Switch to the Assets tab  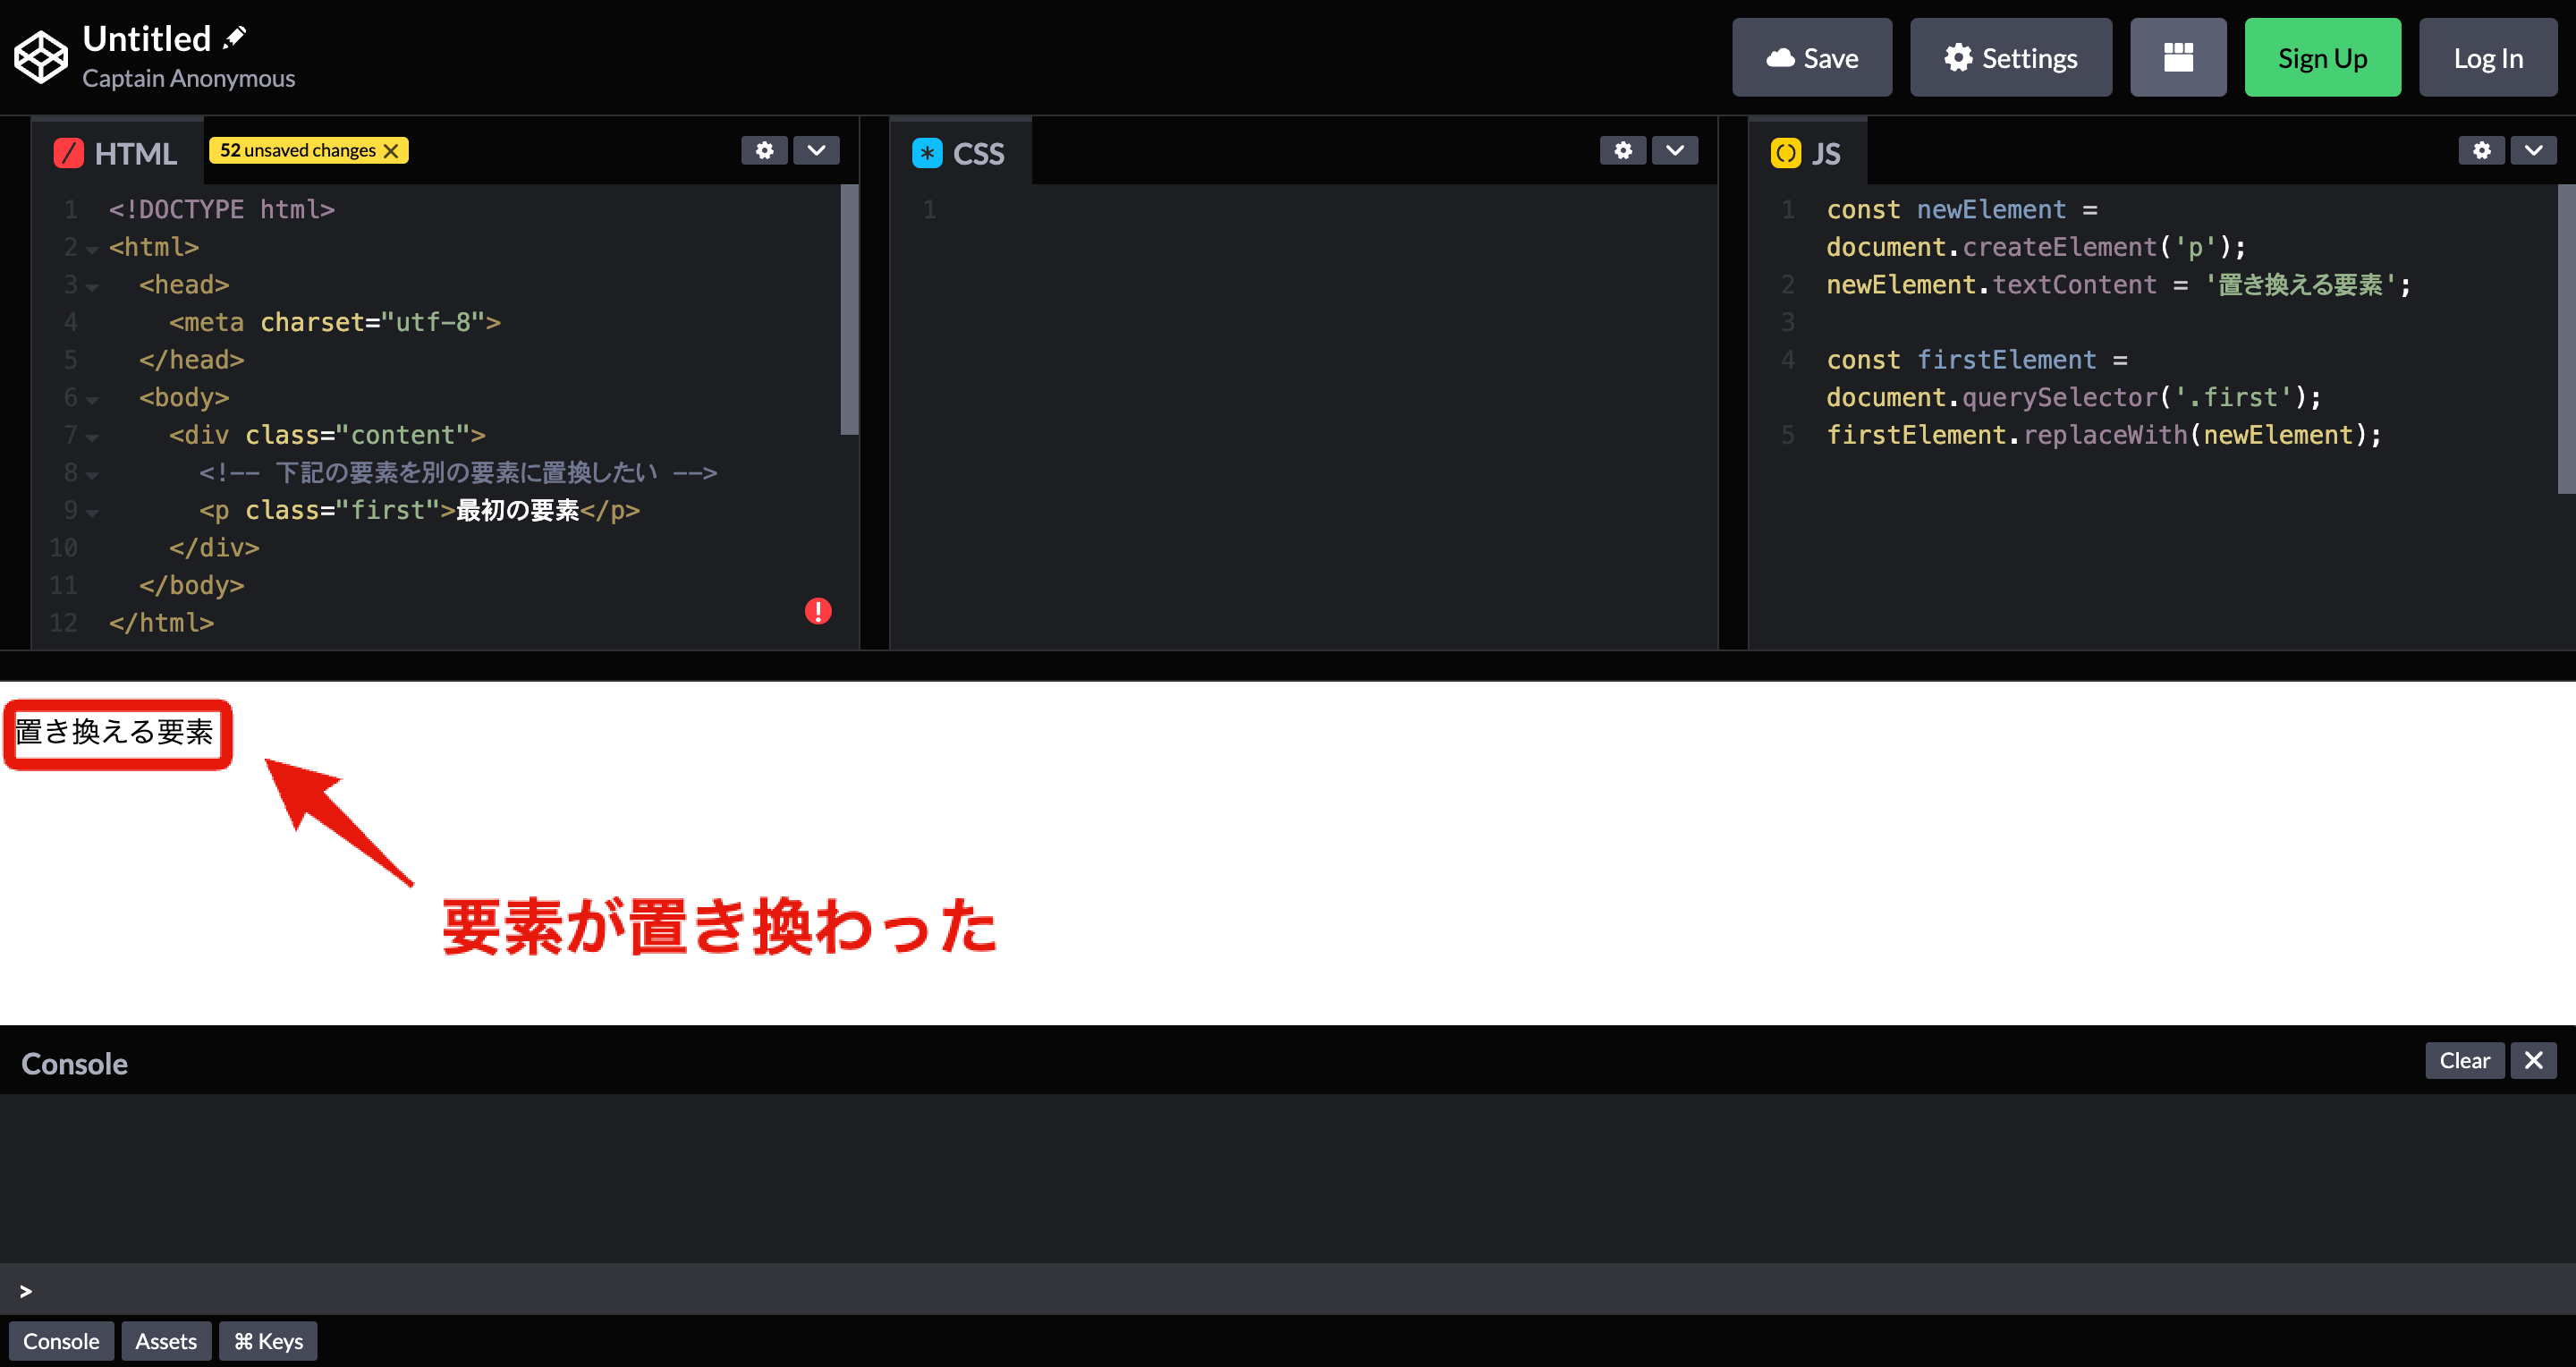[166, 1341]
